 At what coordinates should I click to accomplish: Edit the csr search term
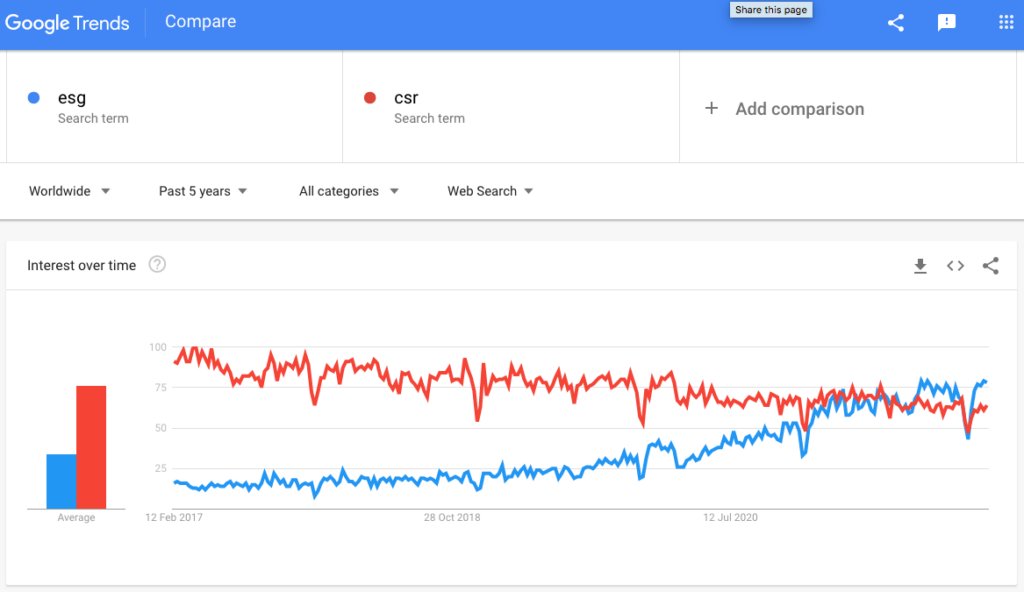[406, 98]
